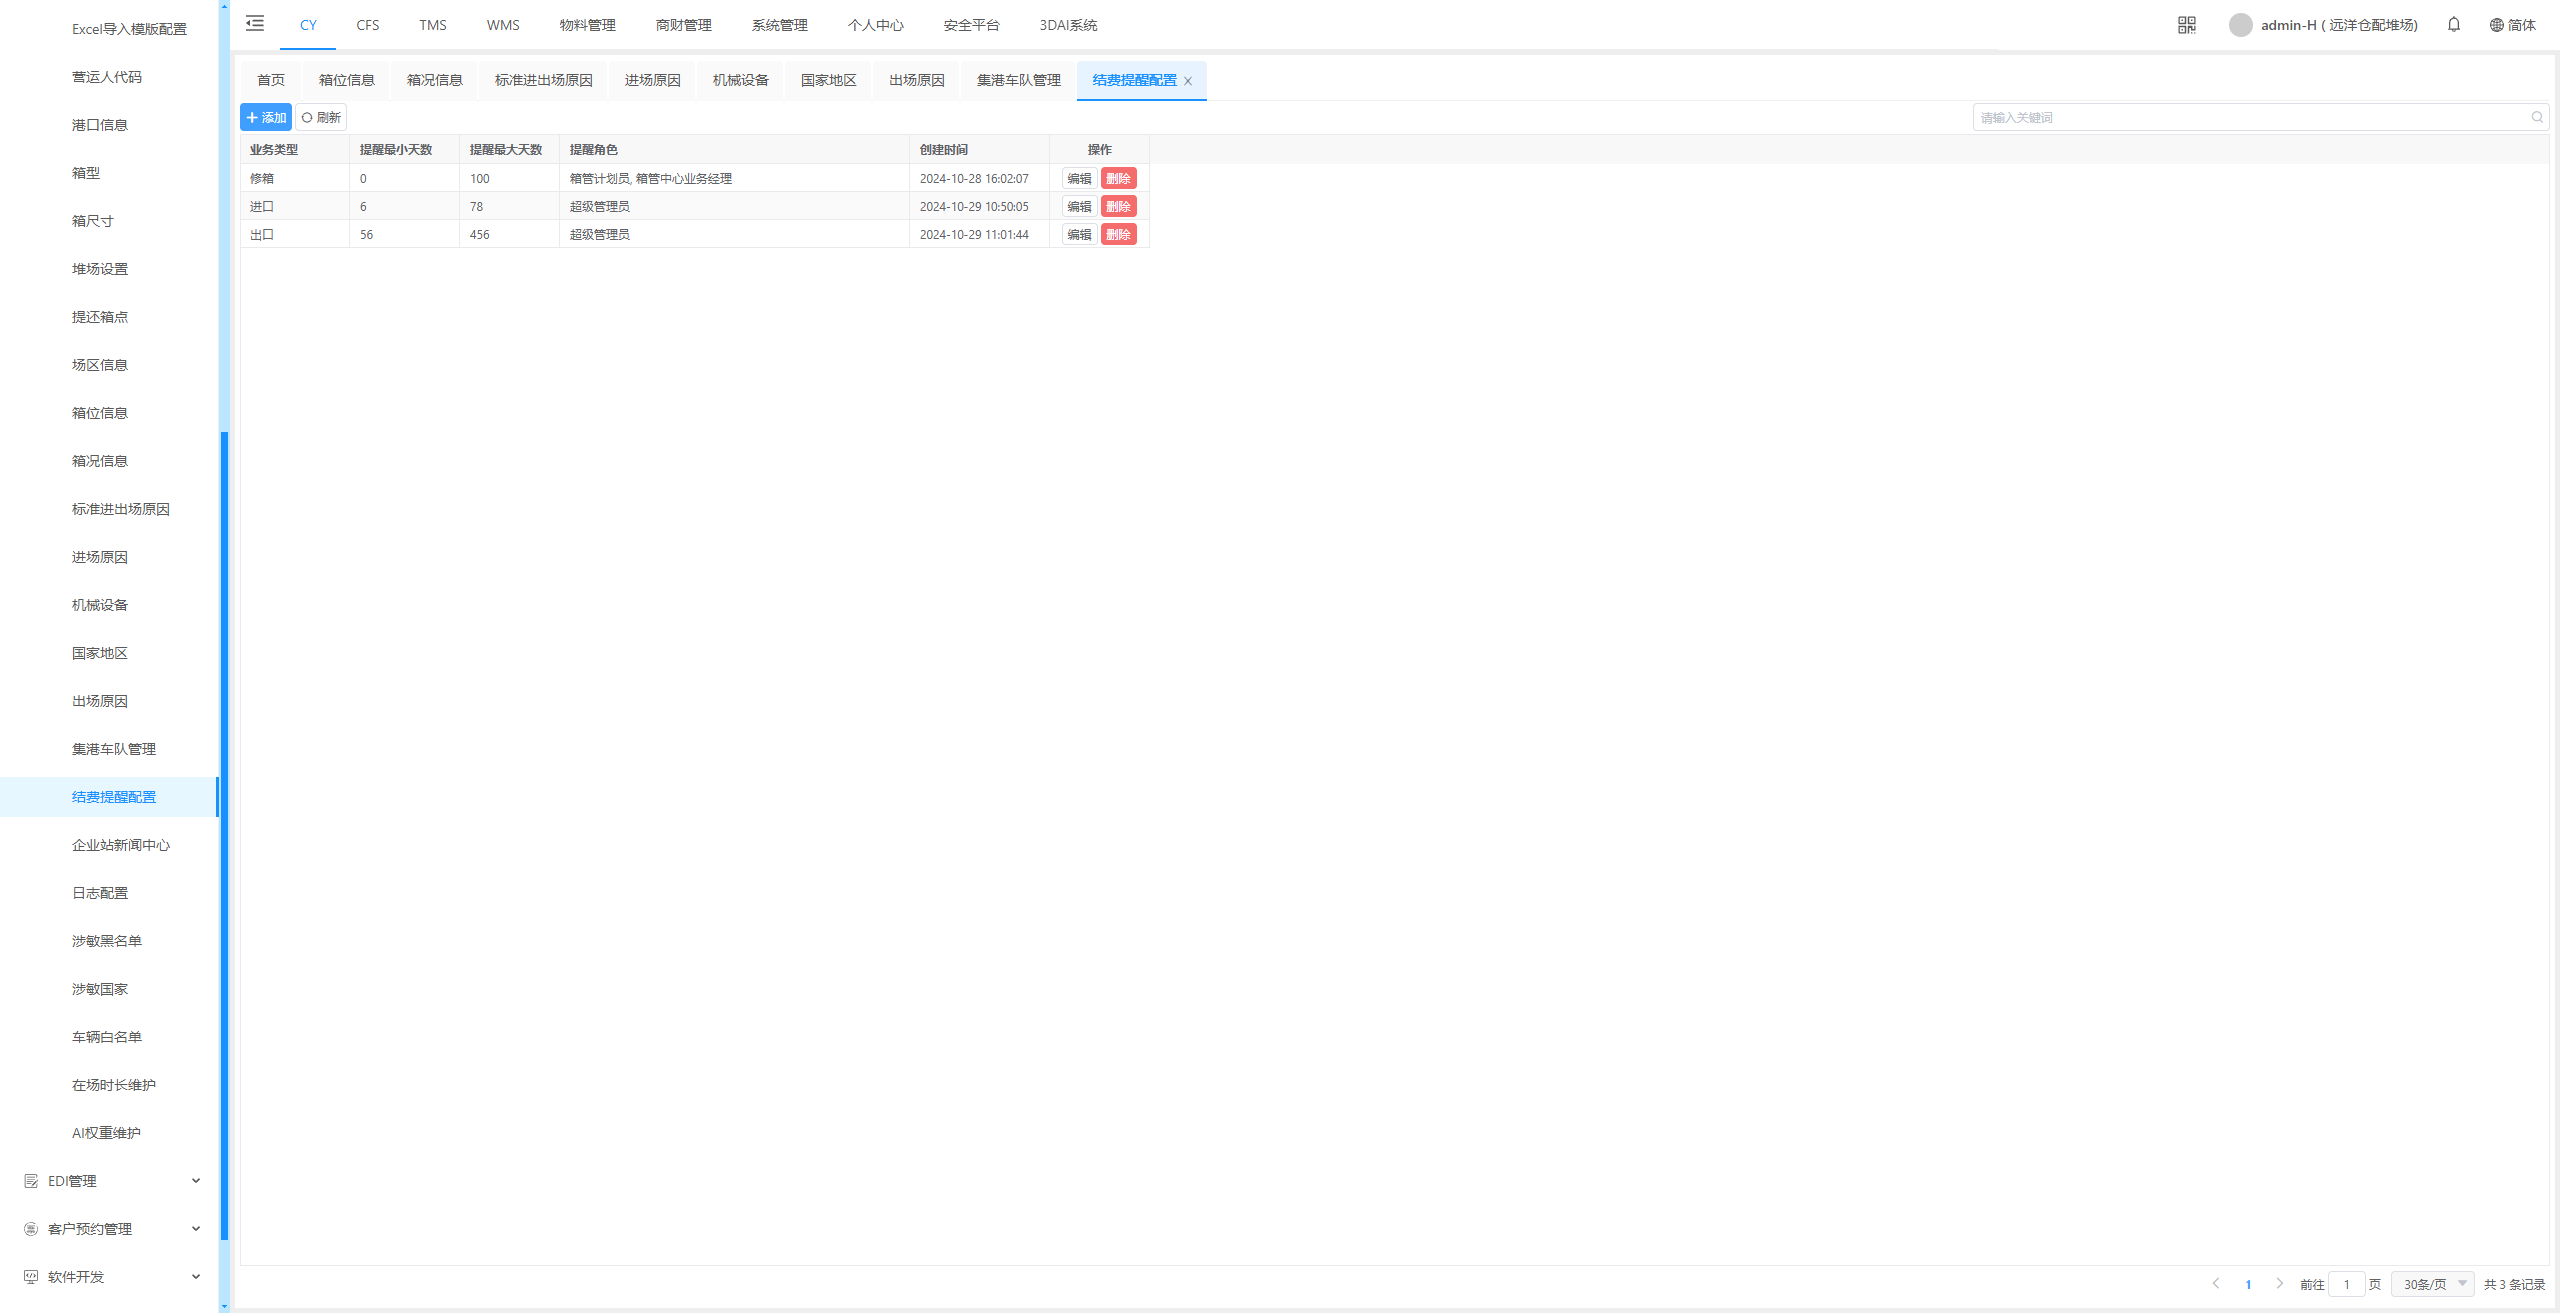Edit the 出口 row
Screen dimensions: 2560x1313
(x=1079, y=234)
